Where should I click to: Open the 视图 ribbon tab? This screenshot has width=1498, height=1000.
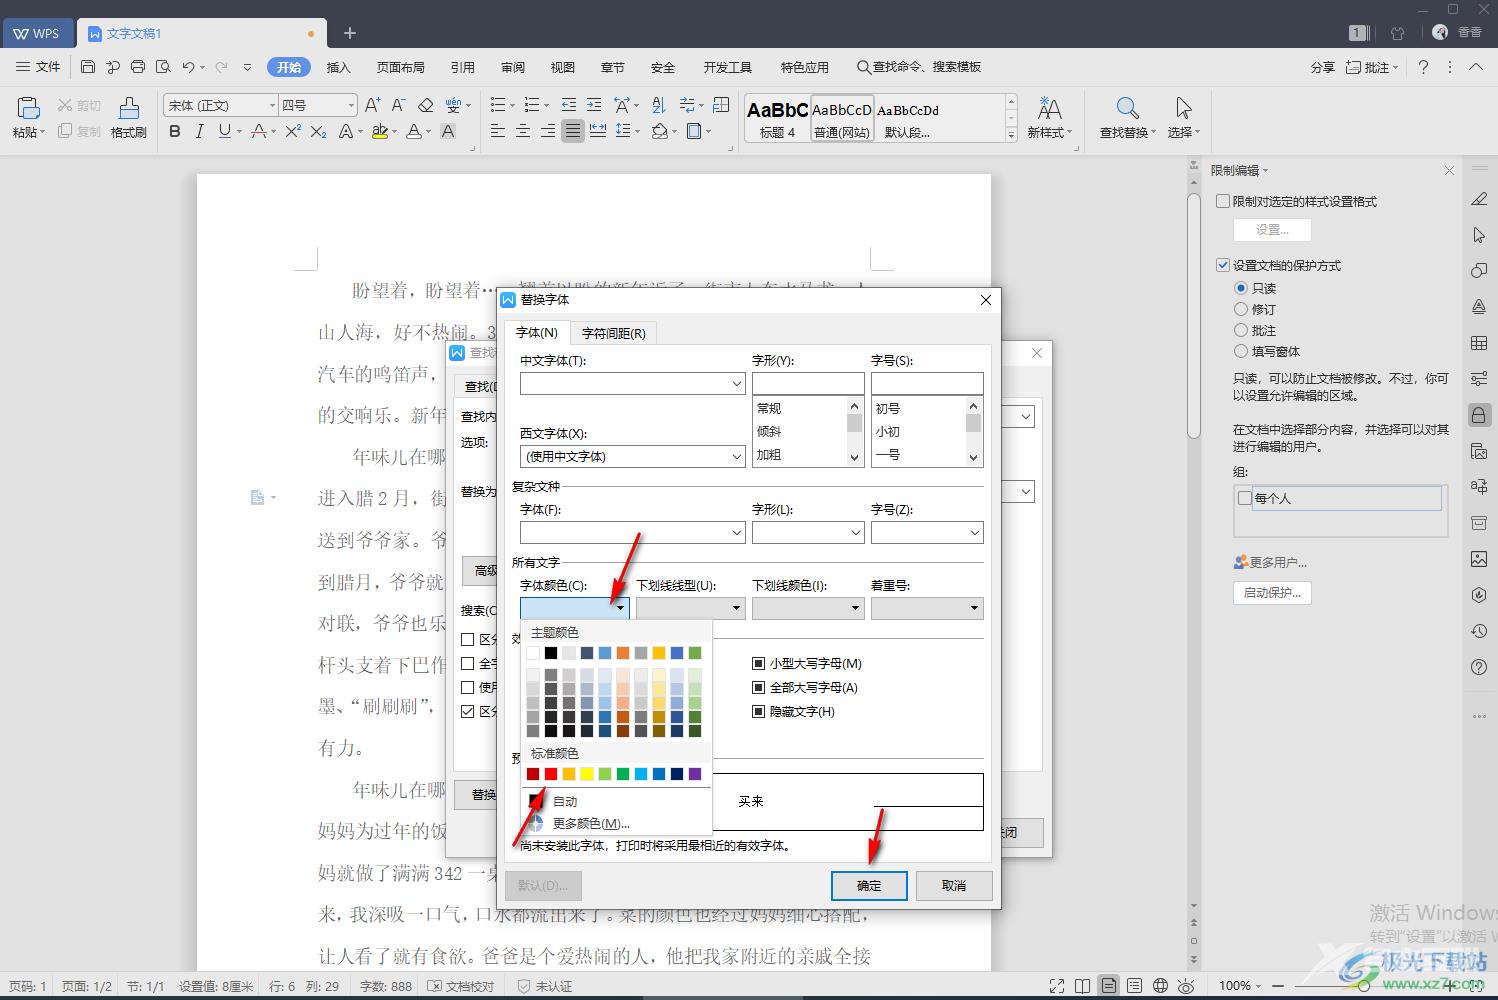click(563, 67)
